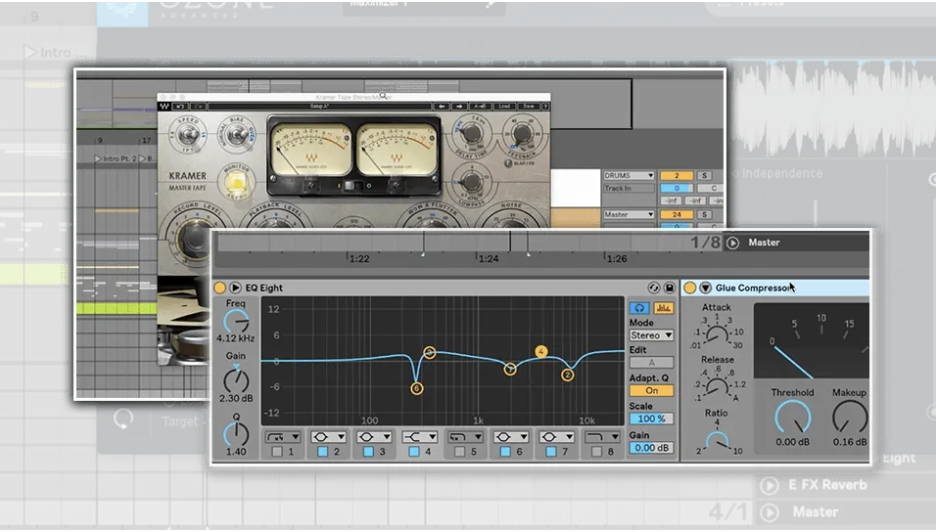936x532 pixels.
Task: Open filter type dropdown for band 3
Action: [374, 437]
